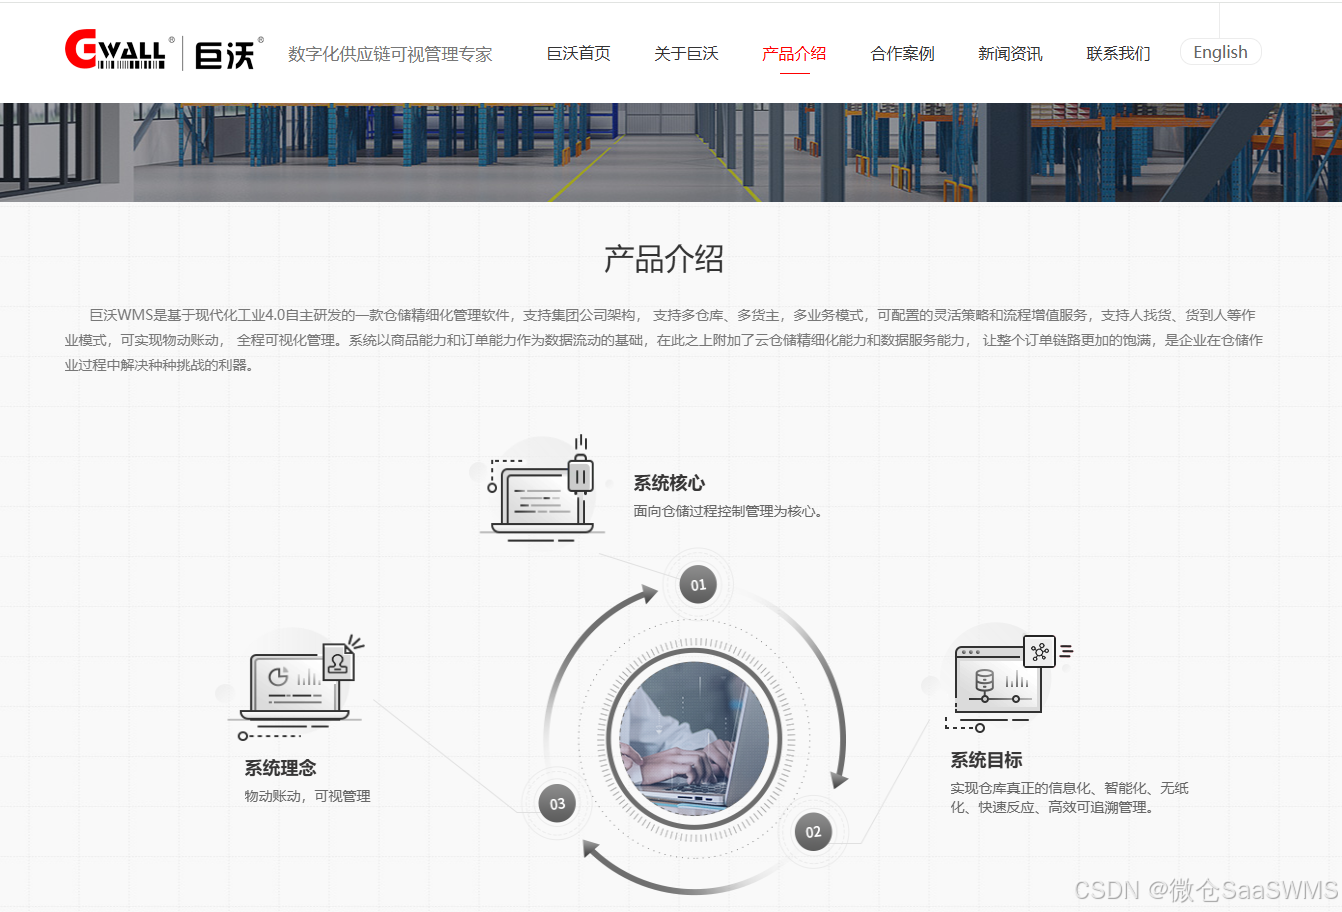The image size is (1342, 912).
Task: Click the slogan 数字化供应链可视管理专家
Action: pos(390,54)
